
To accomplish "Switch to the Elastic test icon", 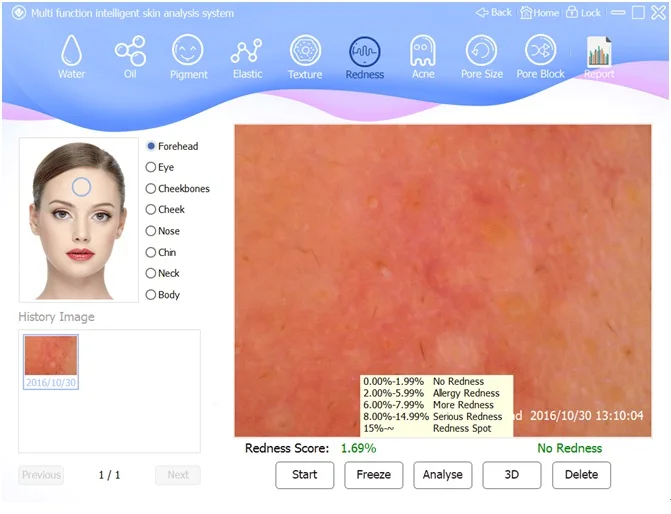I will pyautogui.click(x=246, y=51).
